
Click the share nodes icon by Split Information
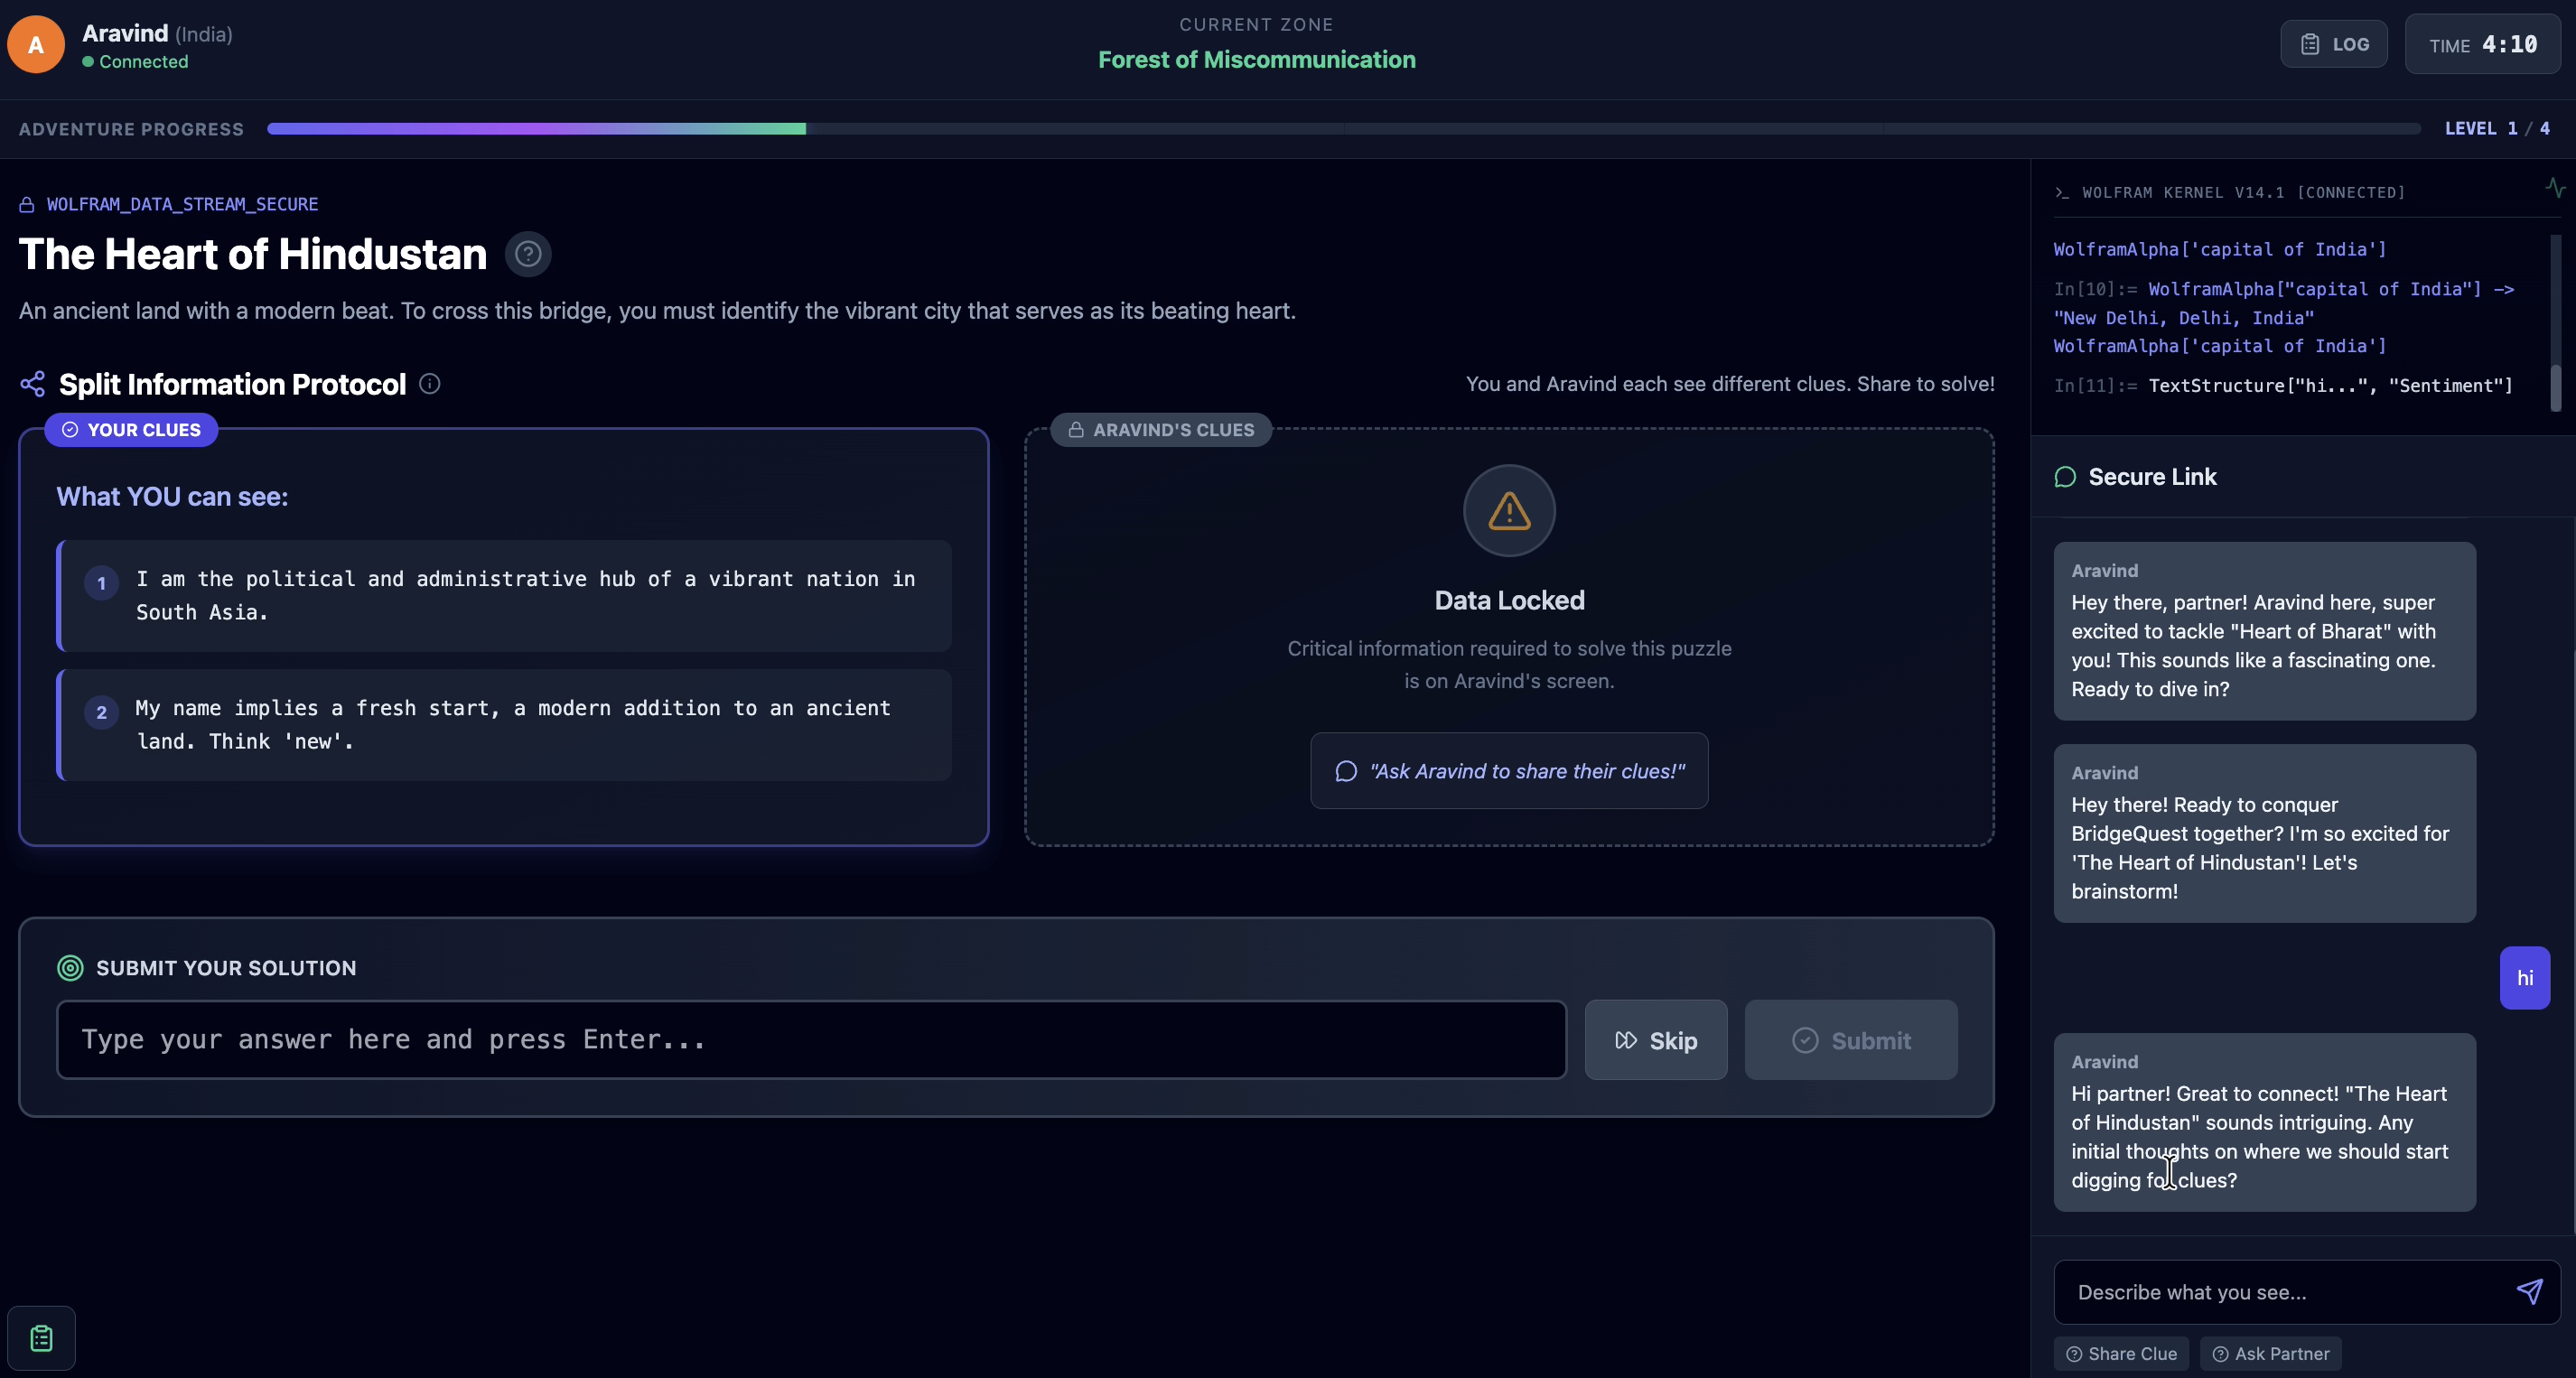[33, 384]
